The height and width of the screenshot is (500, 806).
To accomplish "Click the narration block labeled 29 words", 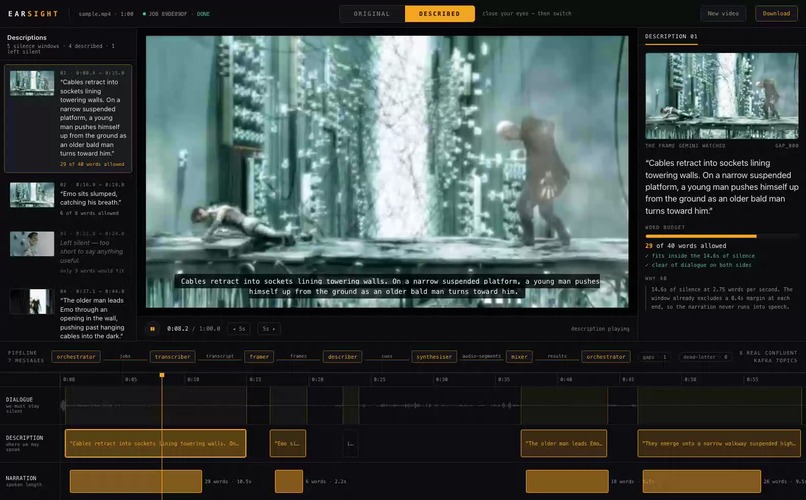I will pyautogui.click(x=136, y=482).
